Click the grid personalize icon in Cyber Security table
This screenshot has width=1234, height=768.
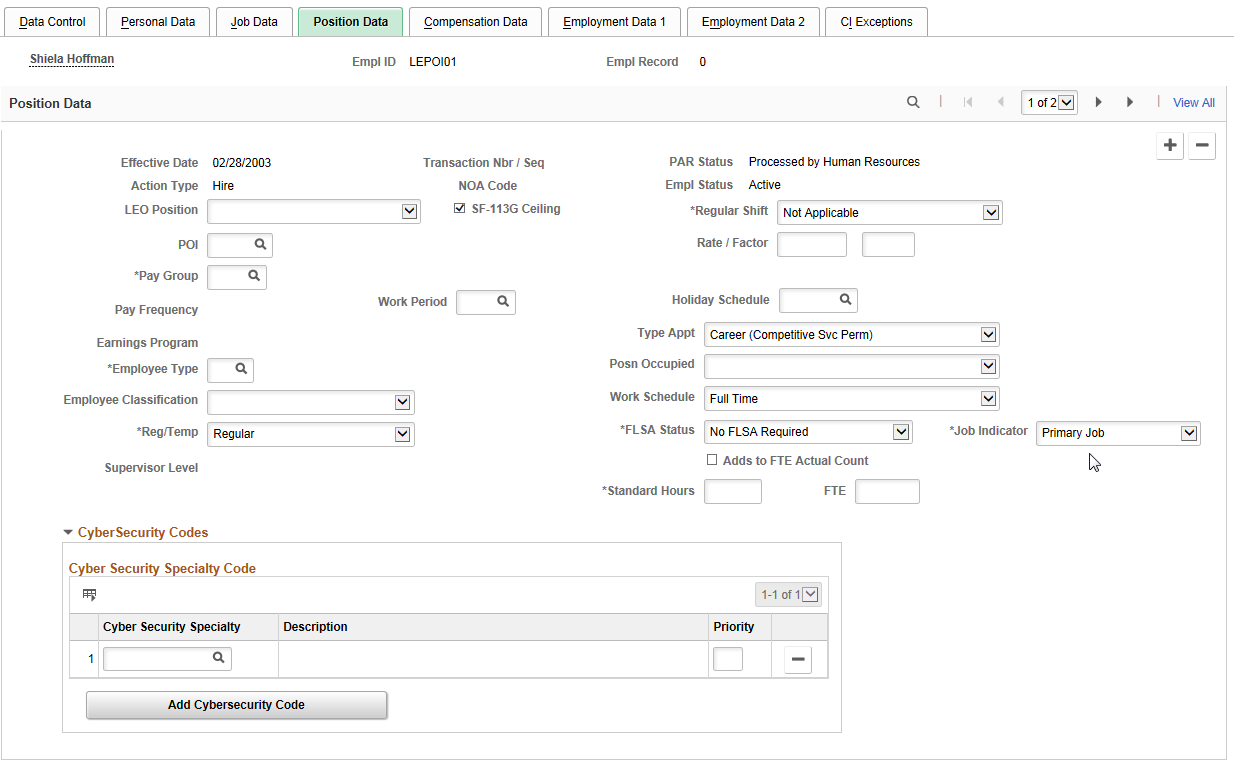point(90,594)
